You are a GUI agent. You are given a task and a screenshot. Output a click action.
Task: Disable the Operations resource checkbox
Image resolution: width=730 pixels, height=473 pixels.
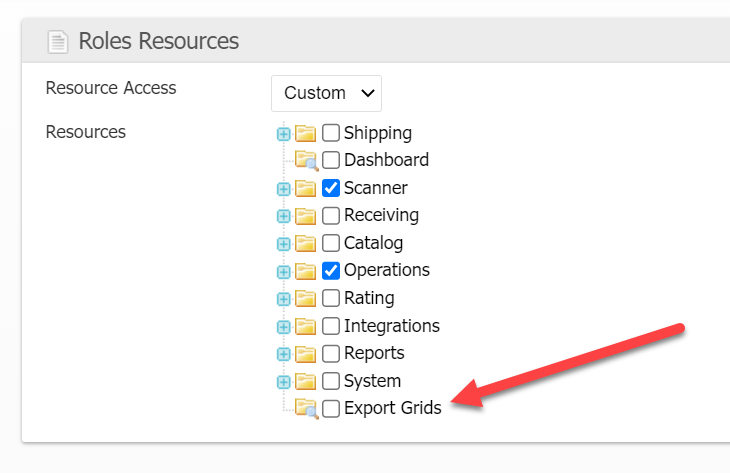click(331, 271)
